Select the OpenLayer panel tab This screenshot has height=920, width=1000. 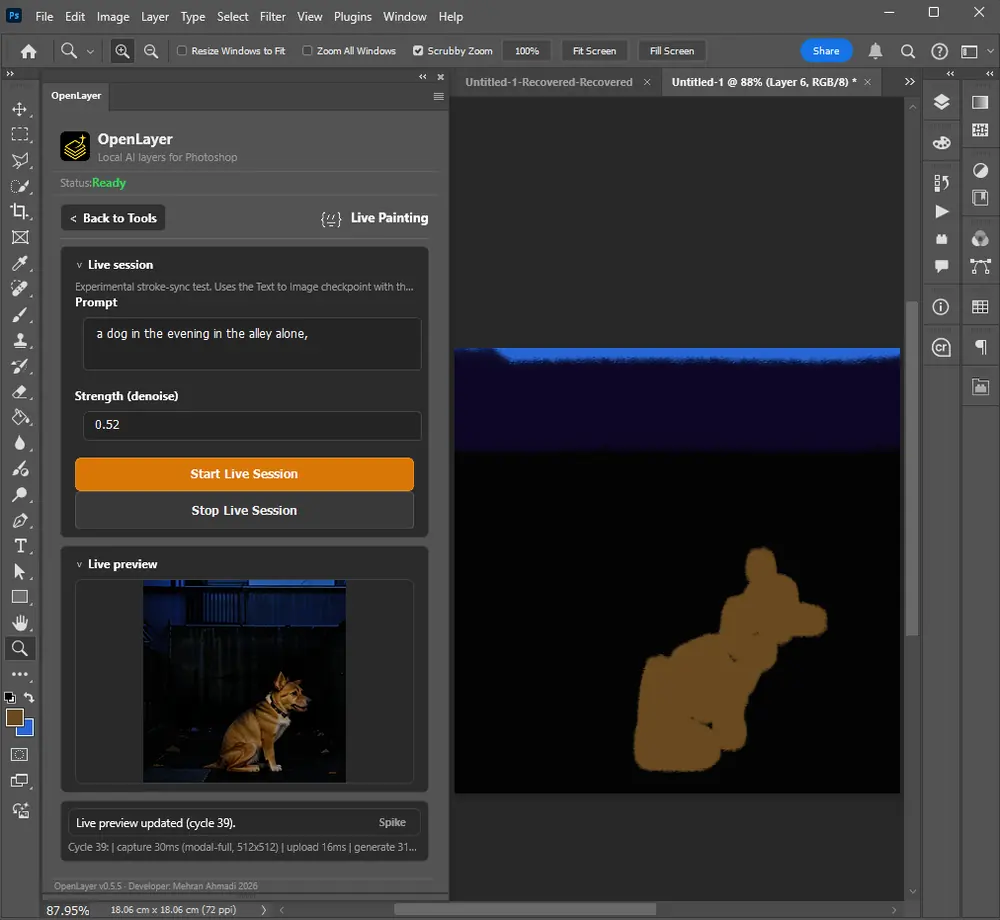(x=76, y=96)
